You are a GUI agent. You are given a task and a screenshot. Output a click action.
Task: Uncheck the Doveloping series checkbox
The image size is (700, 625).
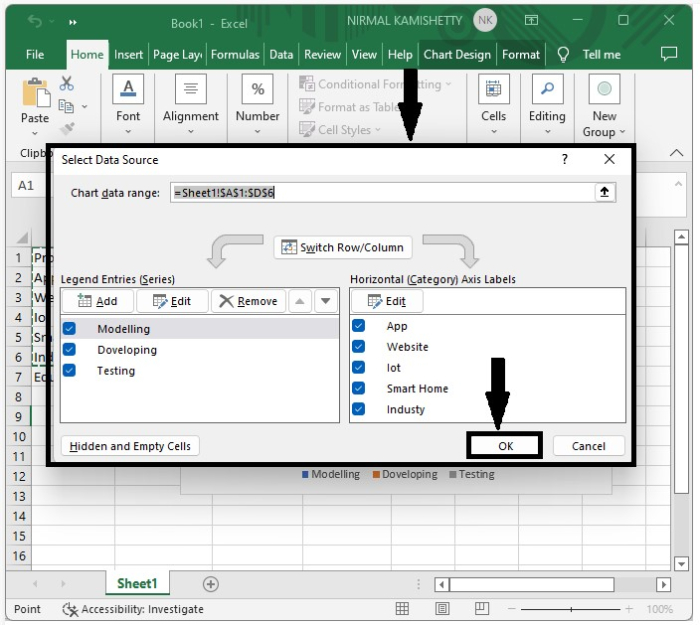coord(69,349)
